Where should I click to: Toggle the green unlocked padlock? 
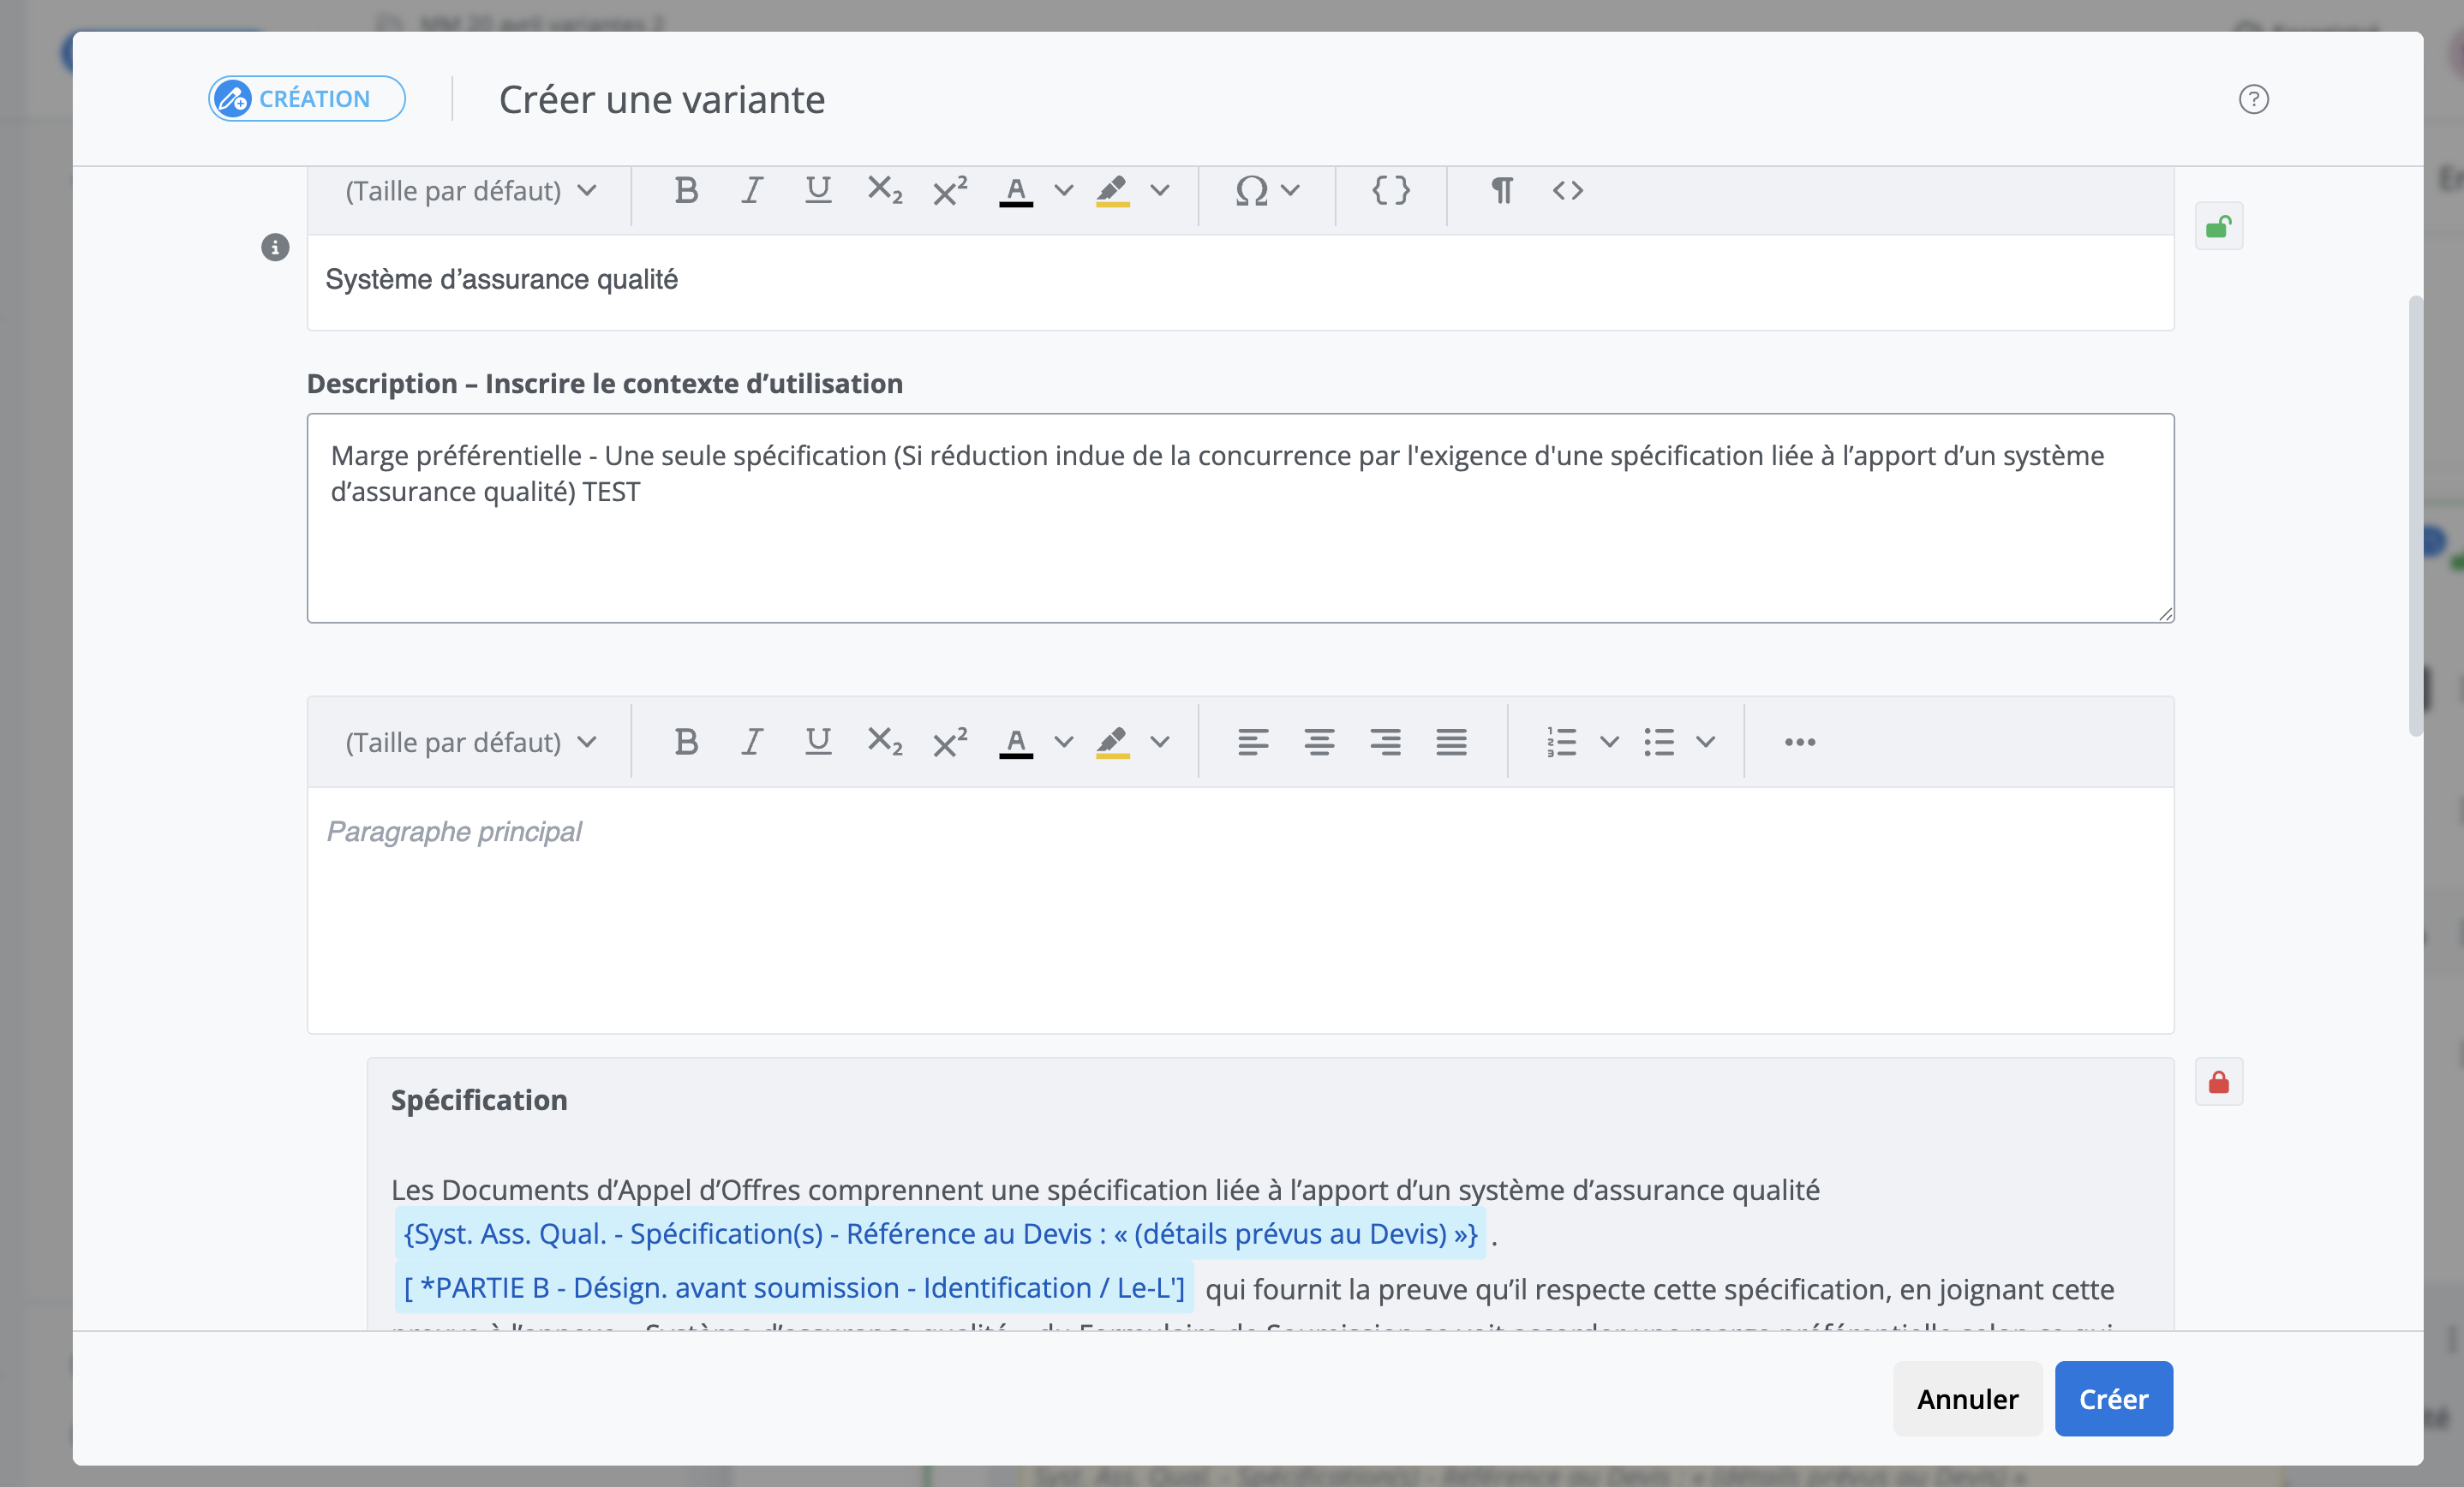[2219, 227]
